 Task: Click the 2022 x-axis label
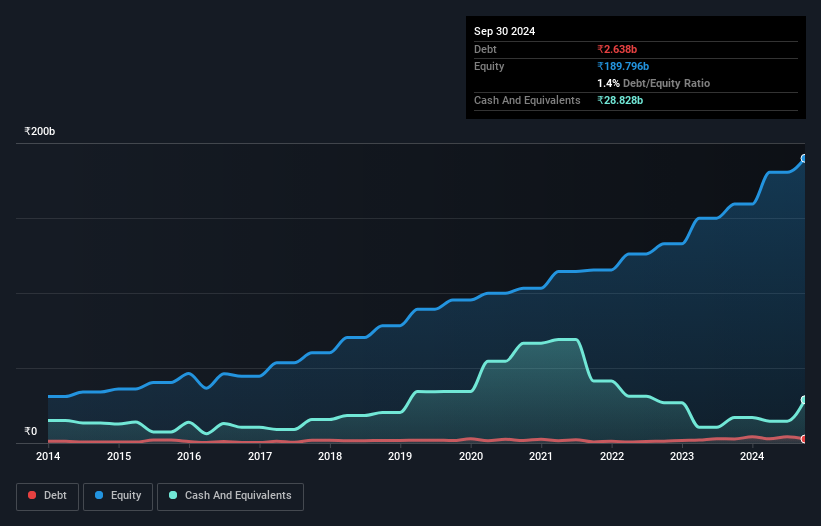(x=612, y=456)
